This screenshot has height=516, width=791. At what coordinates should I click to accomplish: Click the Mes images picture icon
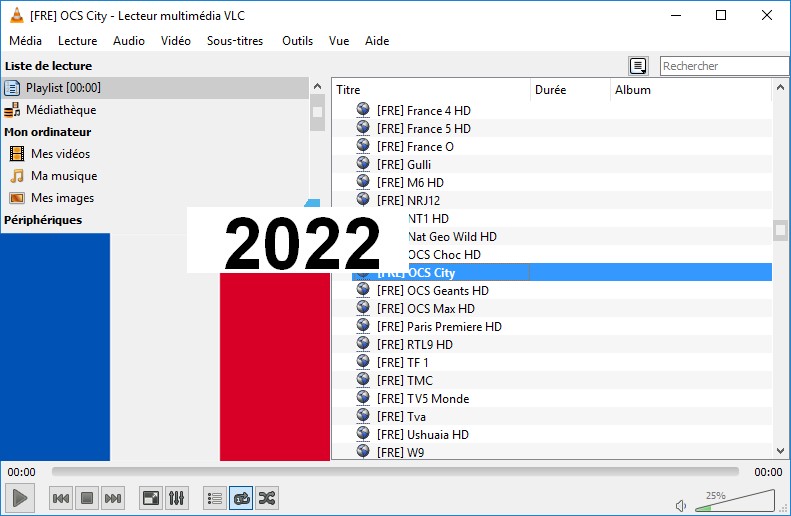click(17, 198)
